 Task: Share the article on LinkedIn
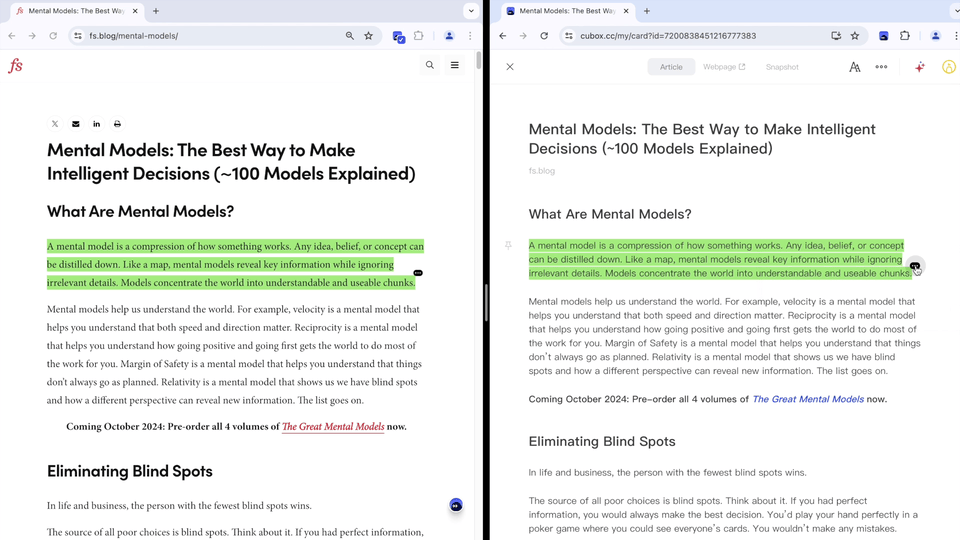[x=97, y=124]
